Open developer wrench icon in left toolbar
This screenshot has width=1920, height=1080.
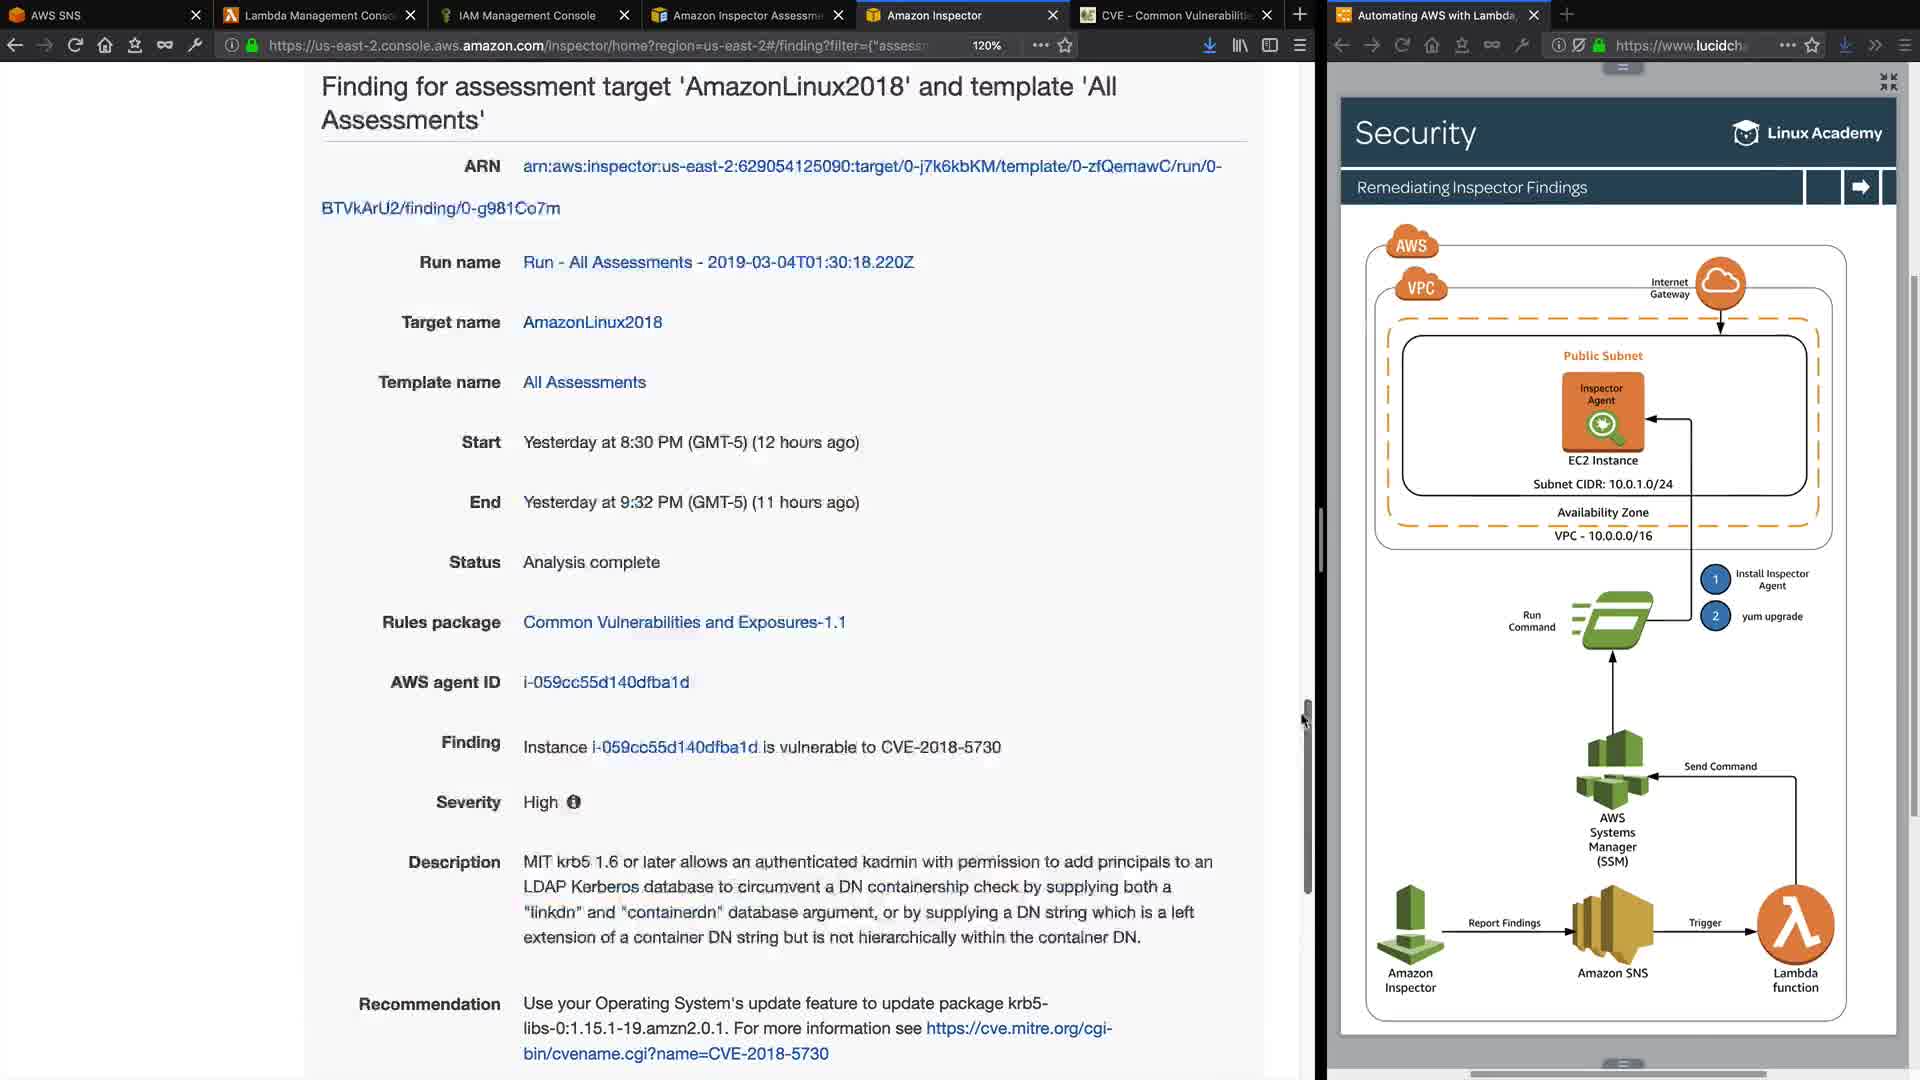(x=195, y=45)
